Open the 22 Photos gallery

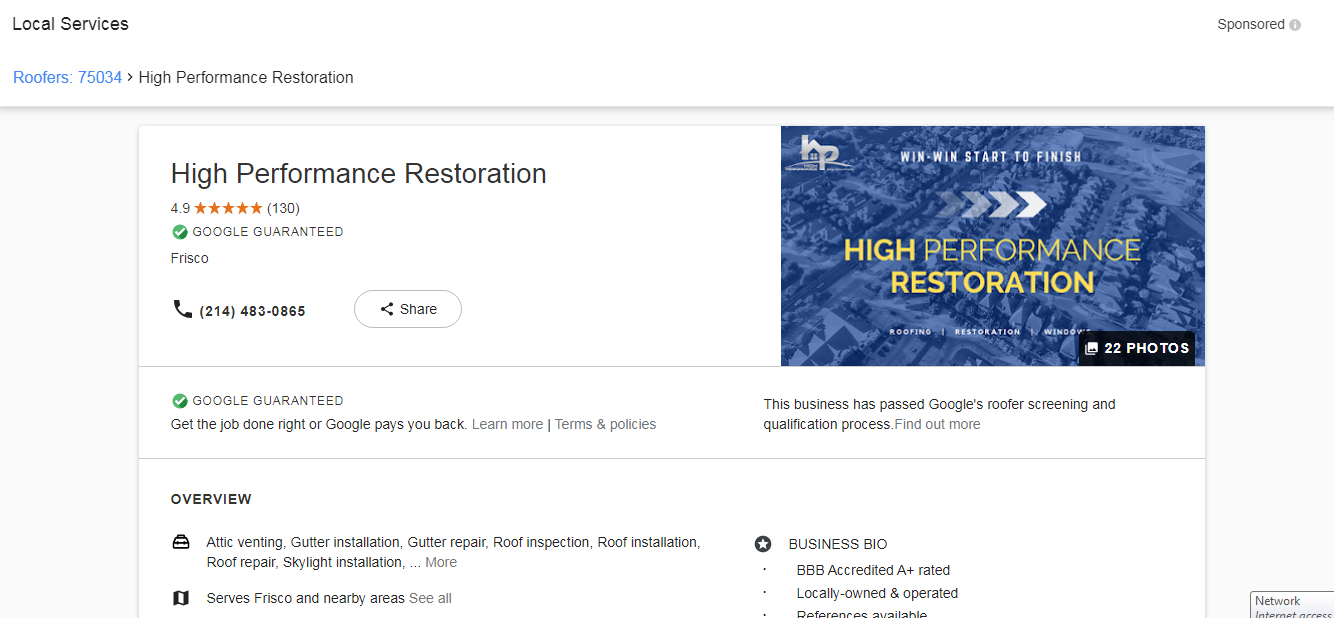[x=1137, y=348]
